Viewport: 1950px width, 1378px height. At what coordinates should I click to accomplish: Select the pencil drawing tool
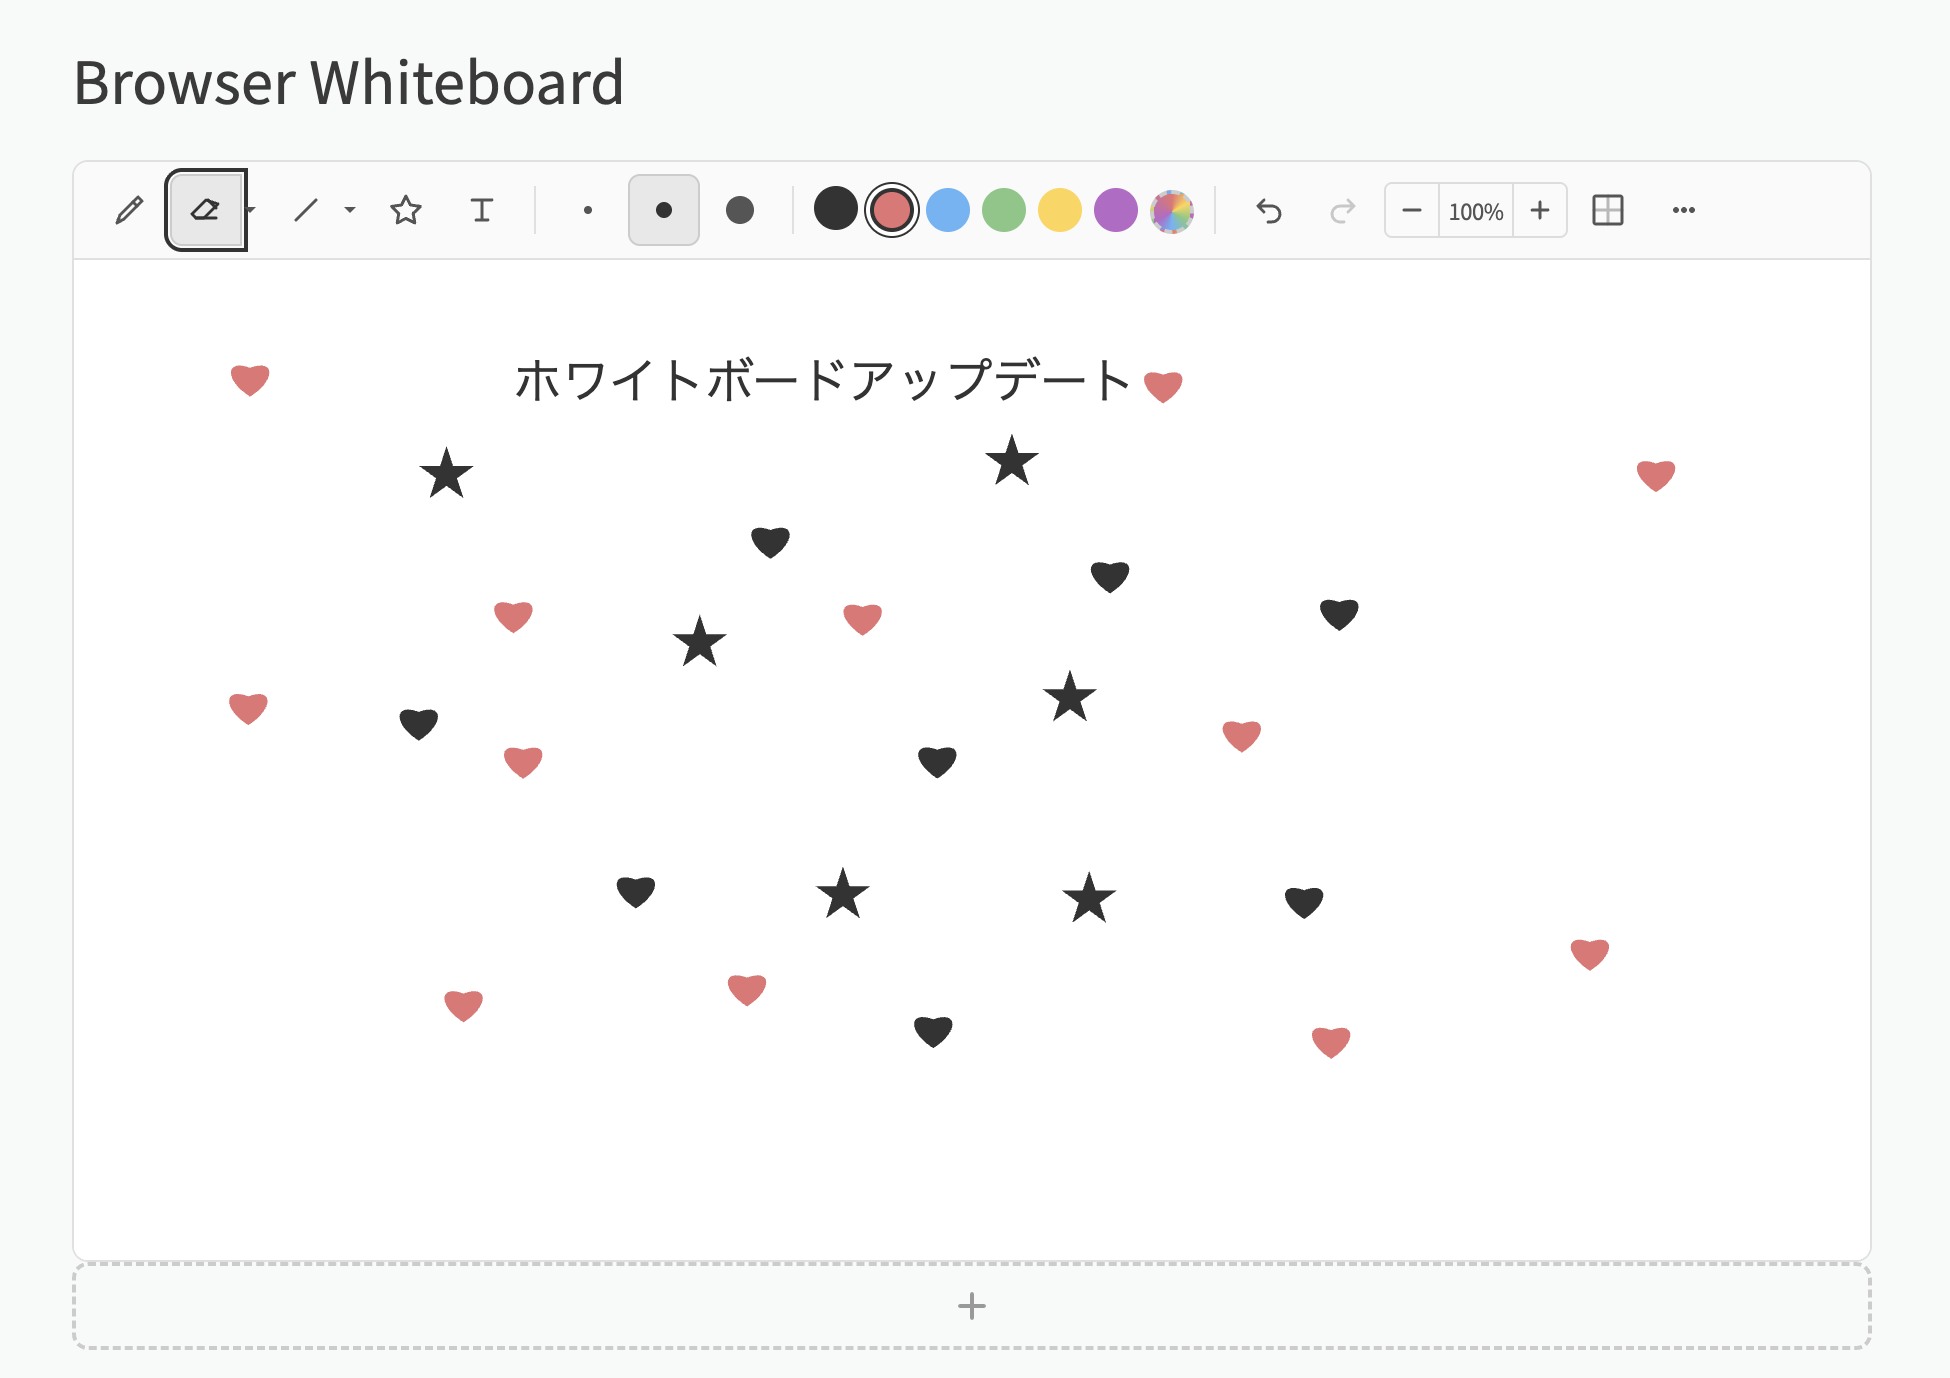(129, 210)
